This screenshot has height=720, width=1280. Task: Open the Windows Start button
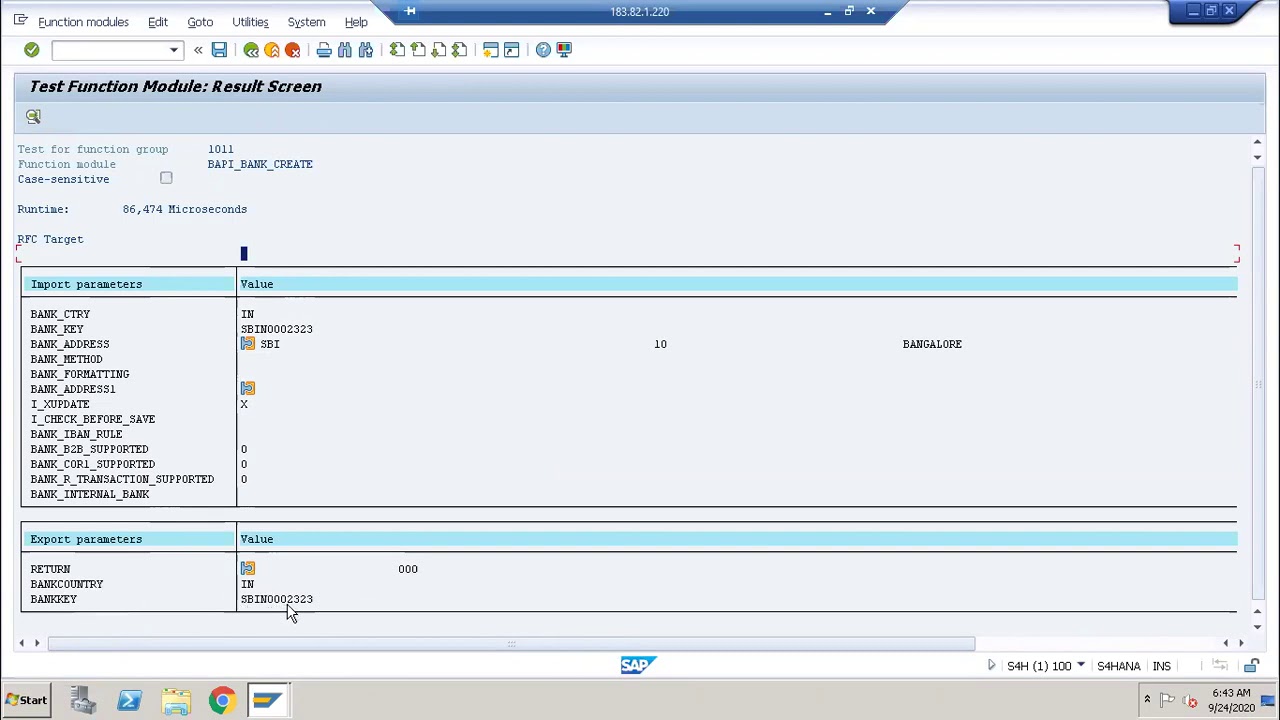point(26,701)
